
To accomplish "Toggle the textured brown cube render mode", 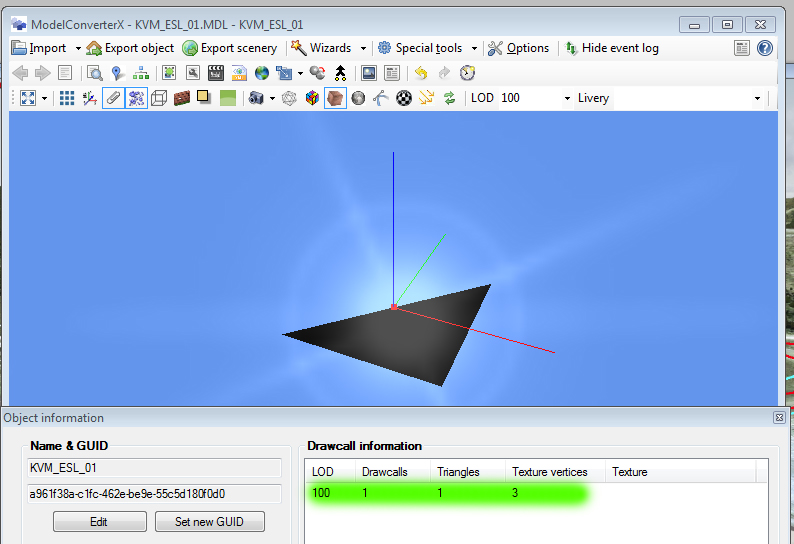I will [x=336, y=98].
